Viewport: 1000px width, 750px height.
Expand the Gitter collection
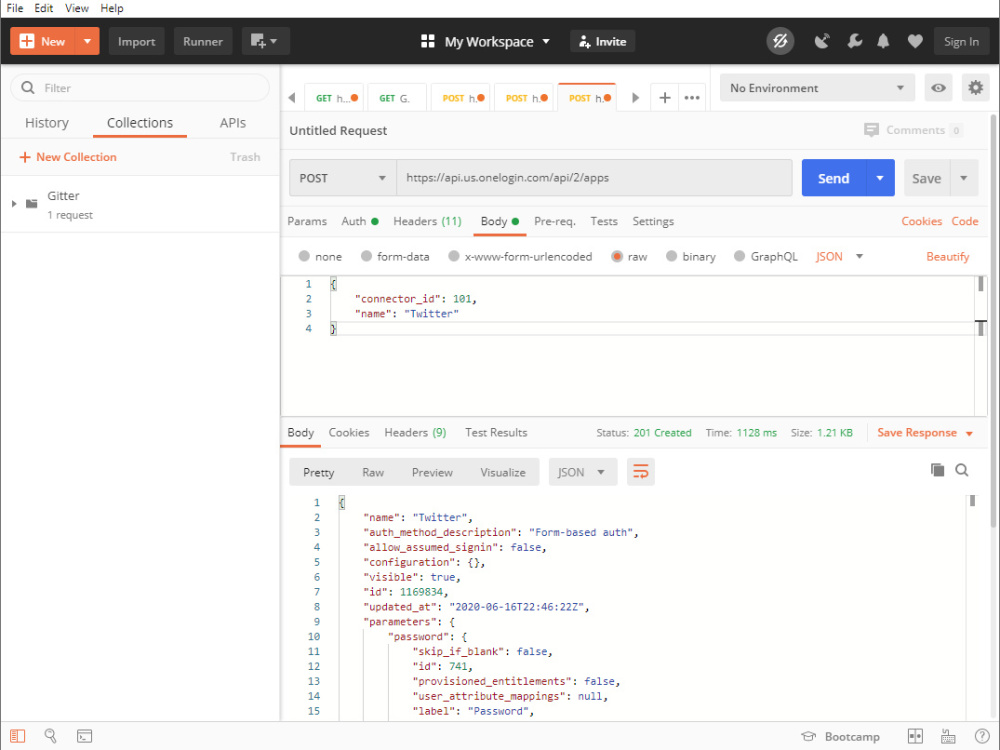[x=14, y=204]
